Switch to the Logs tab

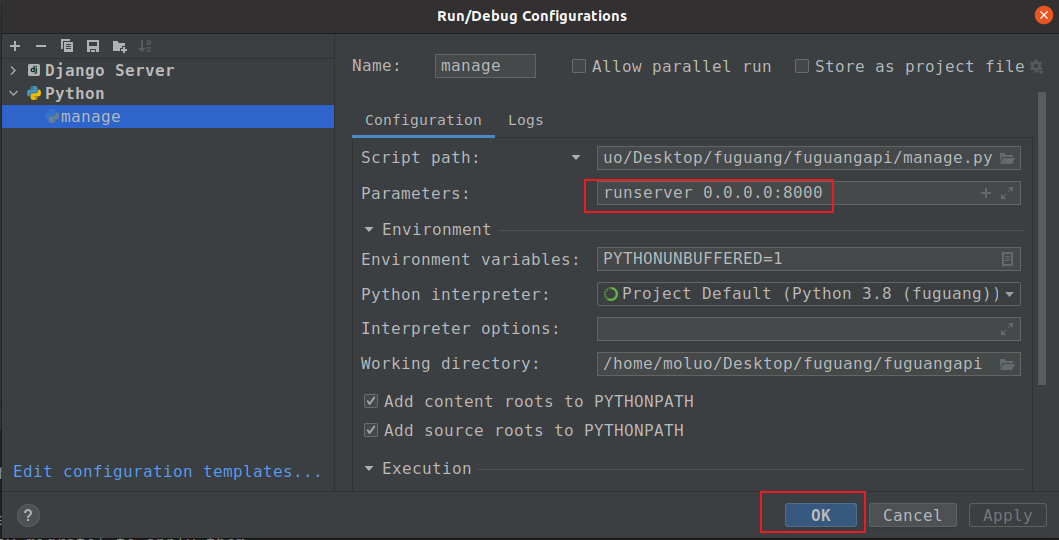click(525, 120)
